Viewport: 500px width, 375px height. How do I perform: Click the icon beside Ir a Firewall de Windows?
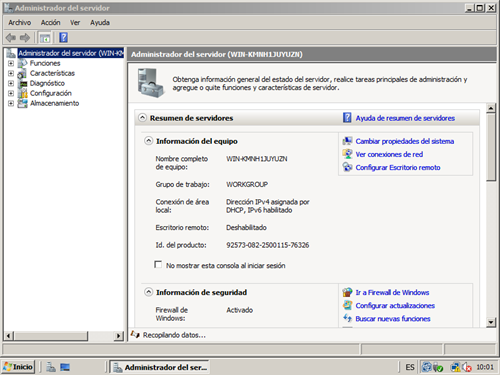(347, 292)
